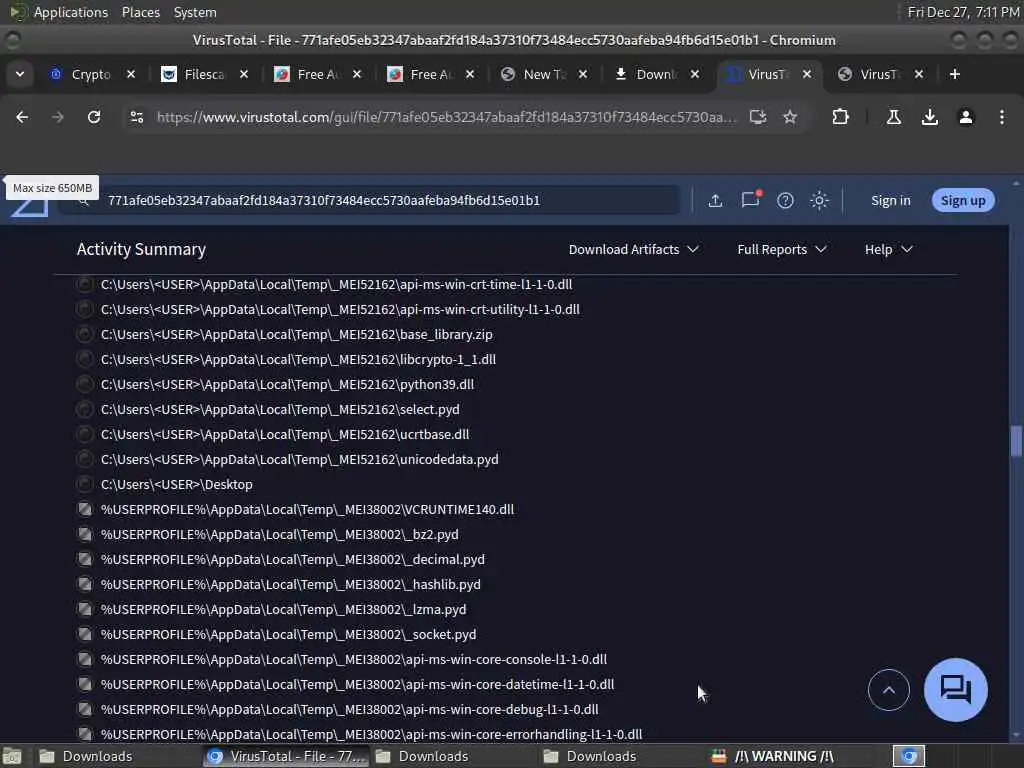Click the scroll-to-top arrow button

point(888,690)
